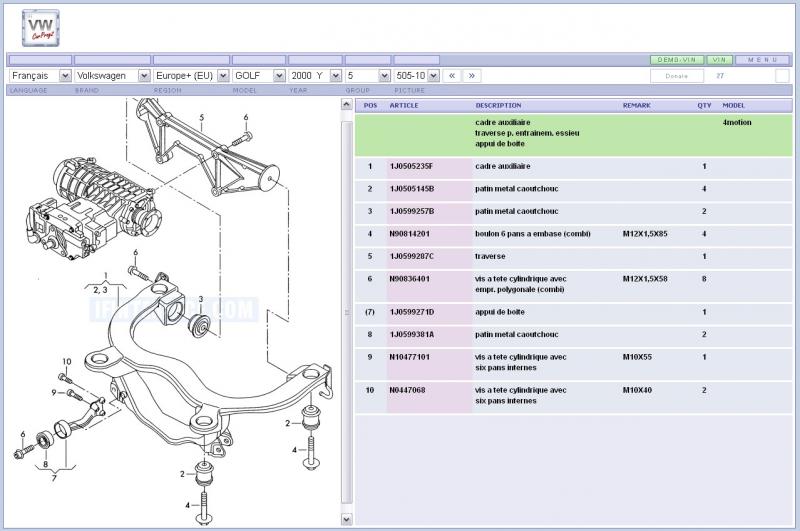The height and width of the screenshot is (531, 800).
Task: Select article number 1J0599257B
Action: (x=412, y=211)
